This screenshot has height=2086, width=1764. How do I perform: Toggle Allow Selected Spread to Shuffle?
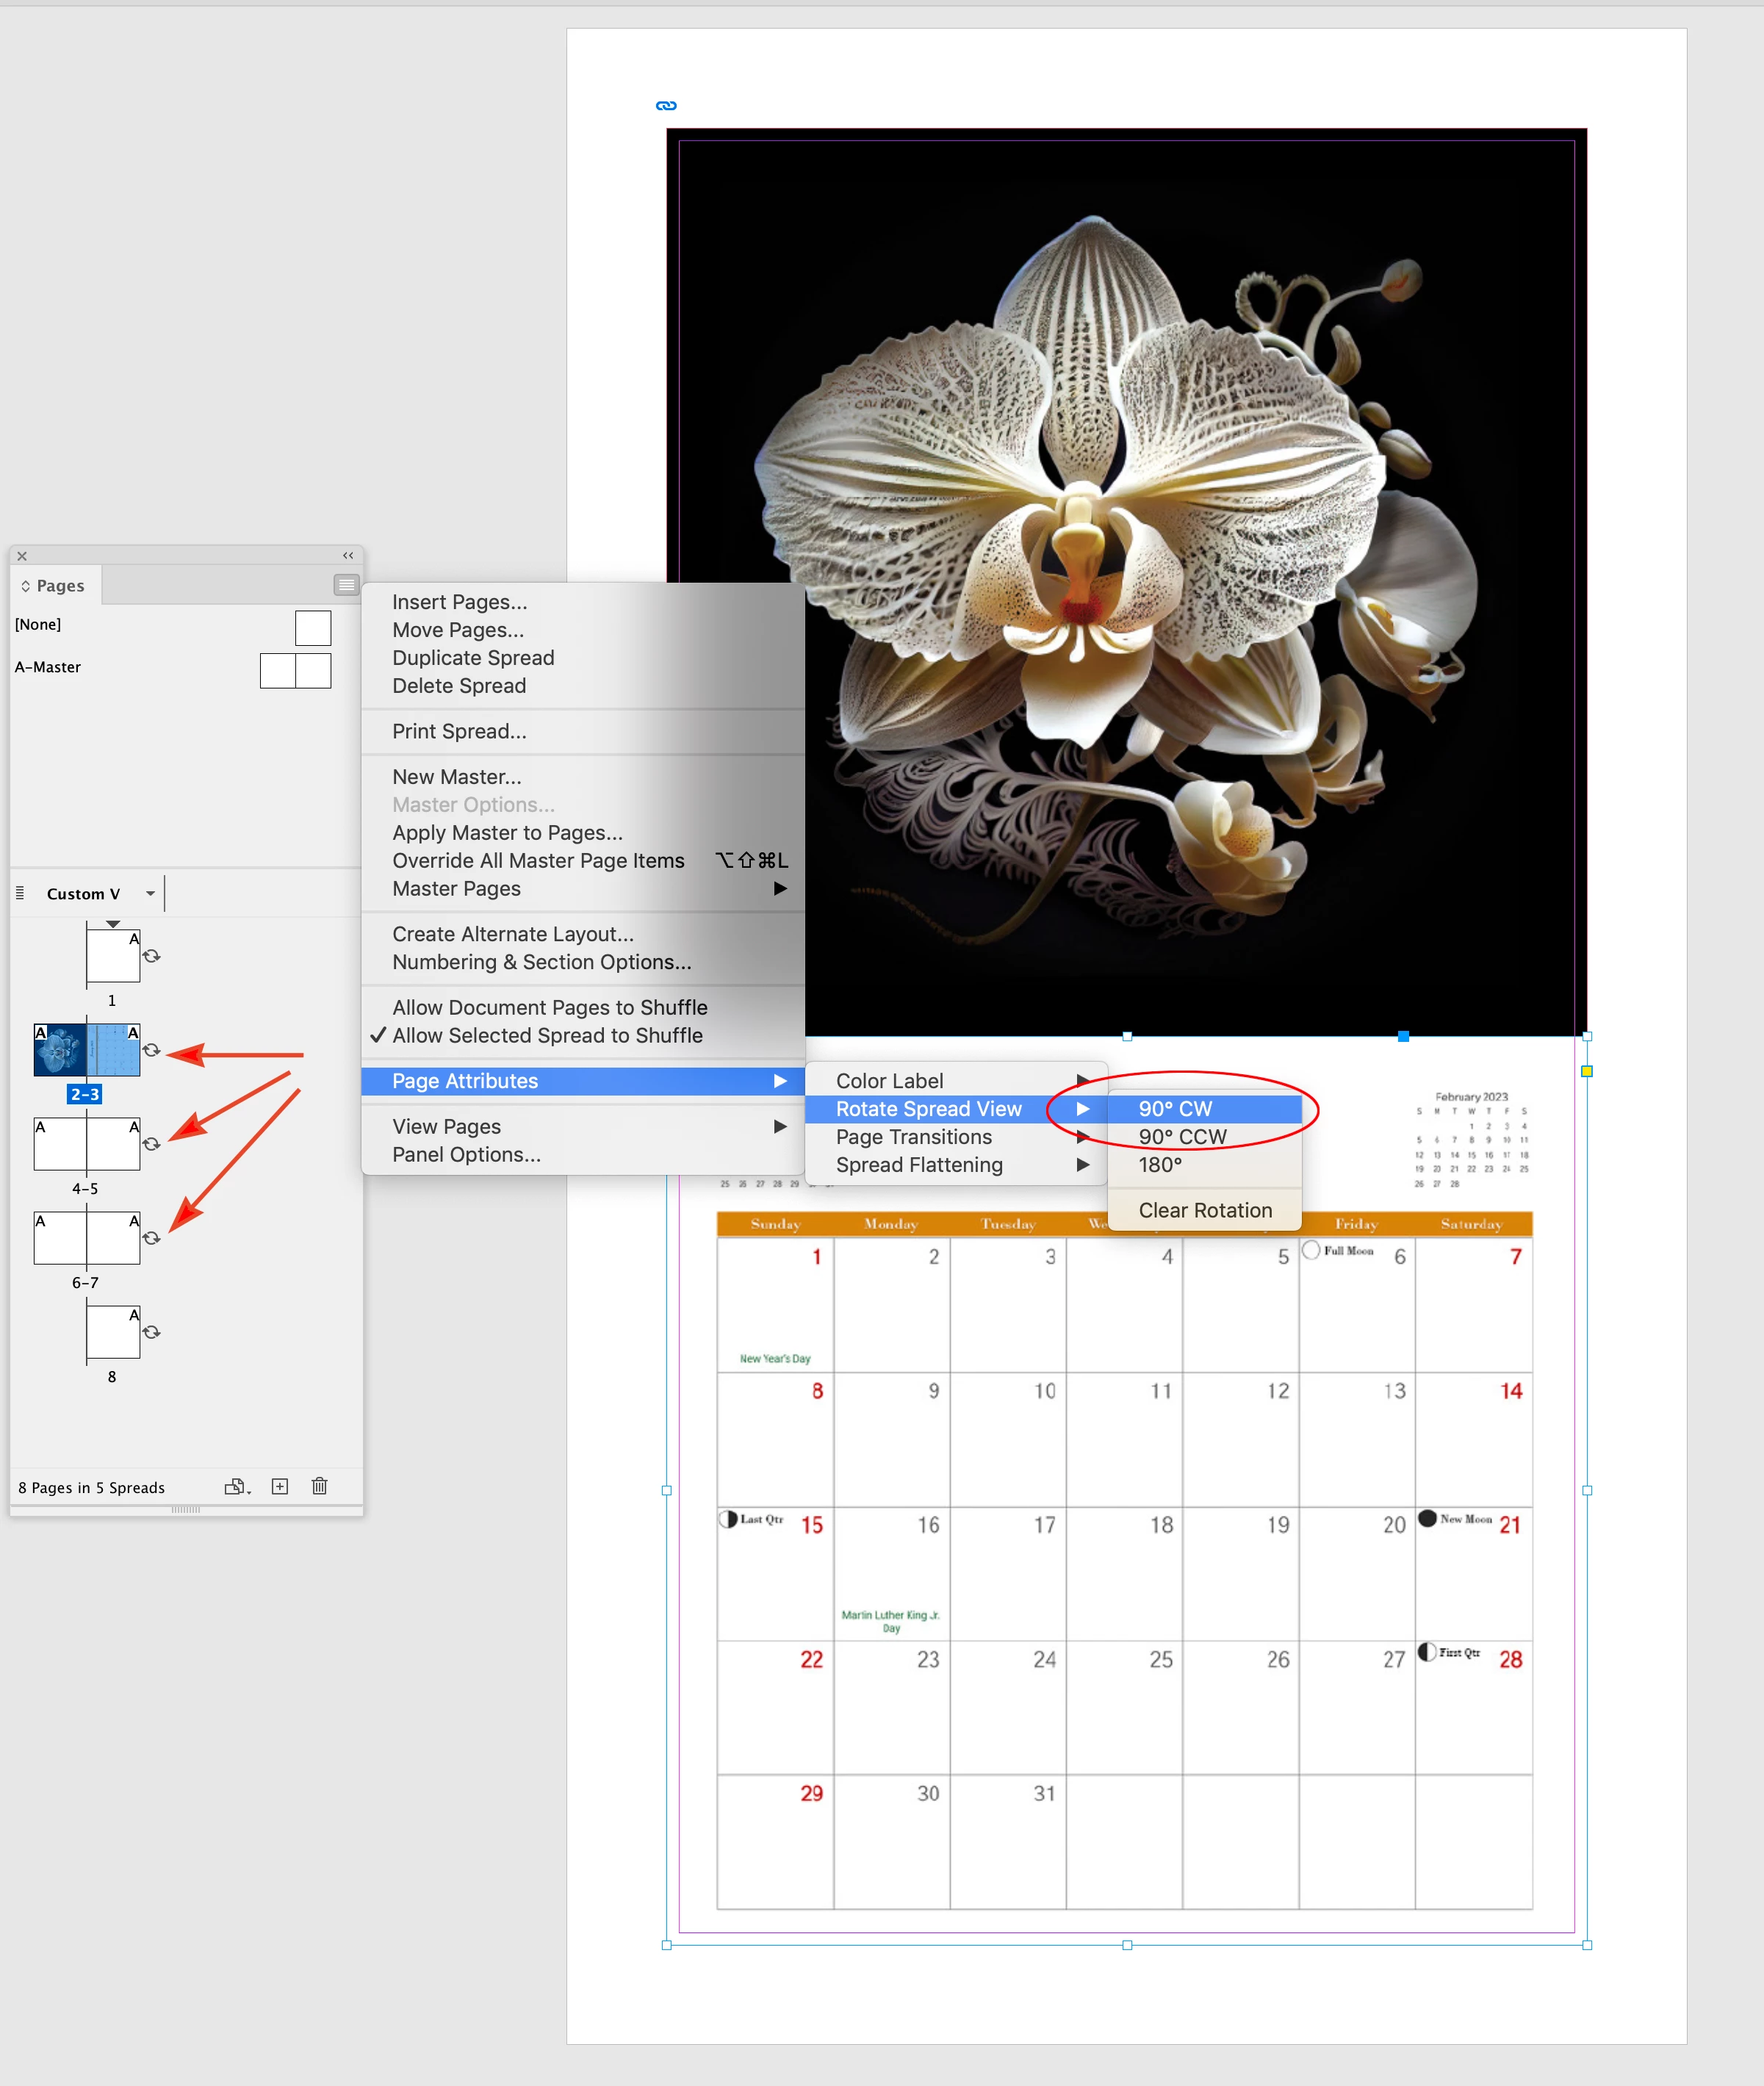coord(547,1035)
